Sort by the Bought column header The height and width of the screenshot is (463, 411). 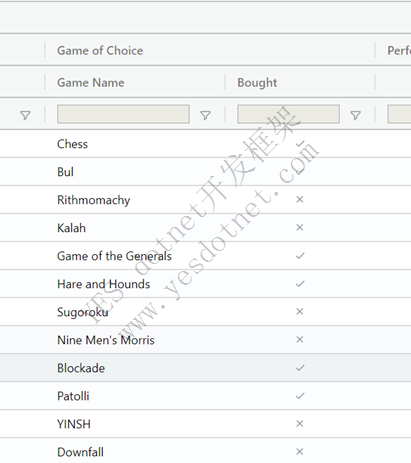click(x=257, y=82)
